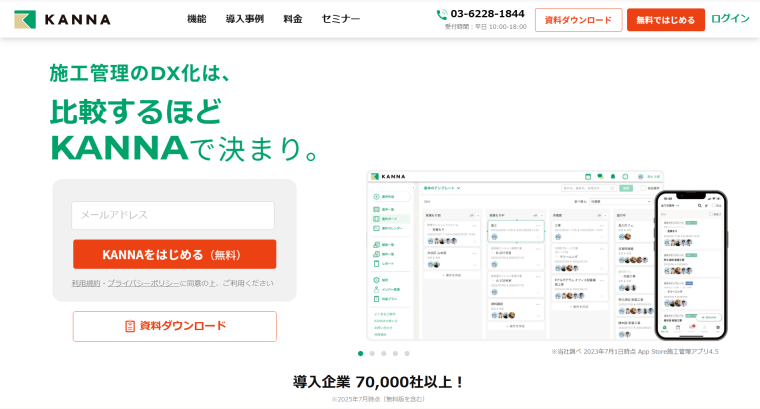Click the document icon in the lower 資料ダウンロード button
Image resolution: width=760 pixels, height=409 pixels.
pos(130,326)
